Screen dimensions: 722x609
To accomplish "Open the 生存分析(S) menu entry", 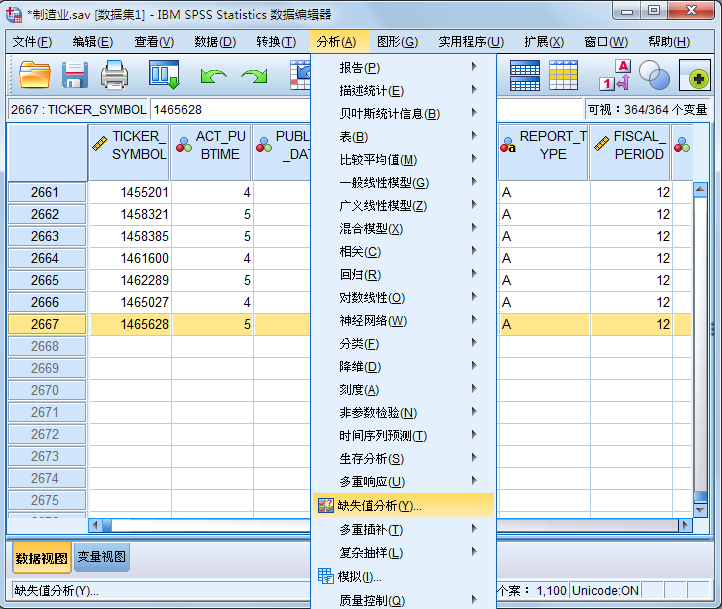I will pos(404,458).
